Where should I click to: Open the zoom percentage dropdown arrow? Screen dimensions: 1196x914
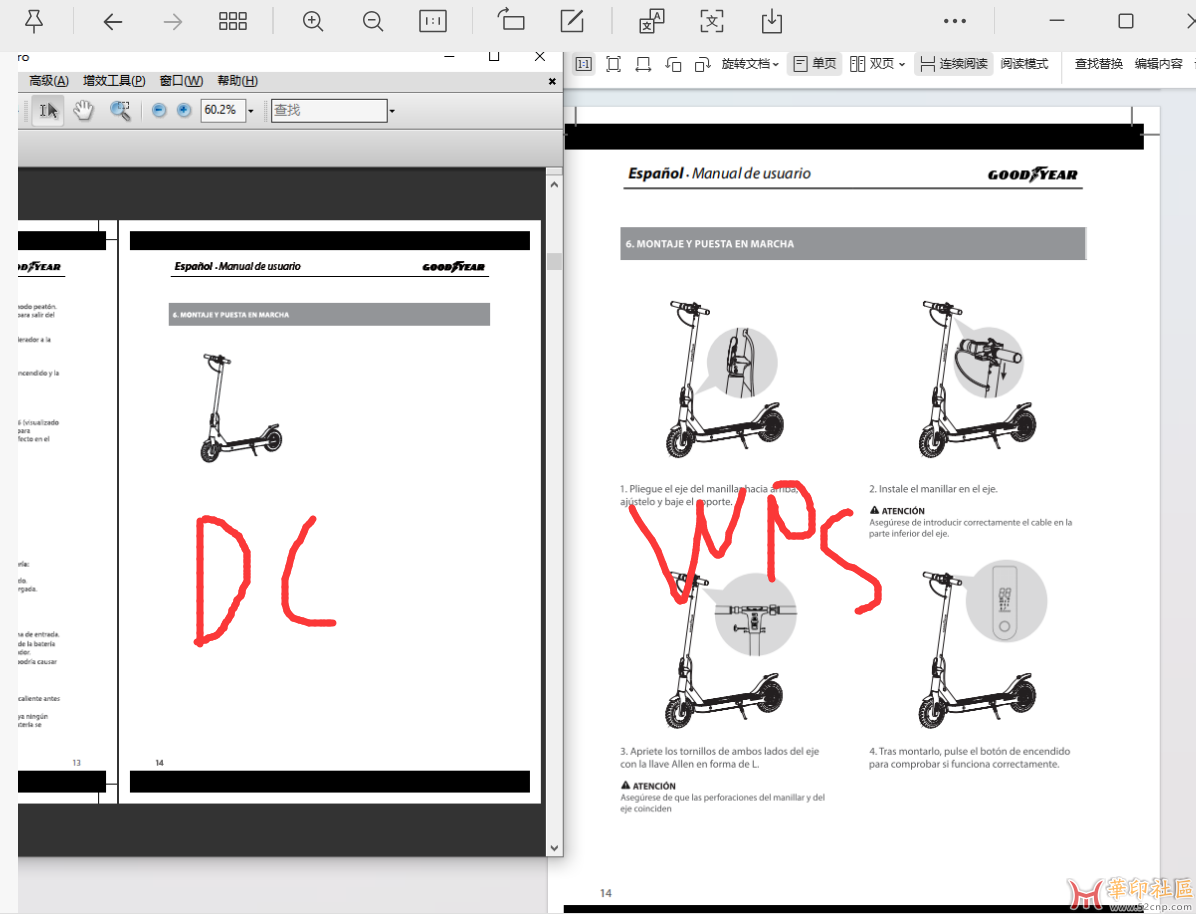coord(251,111)
